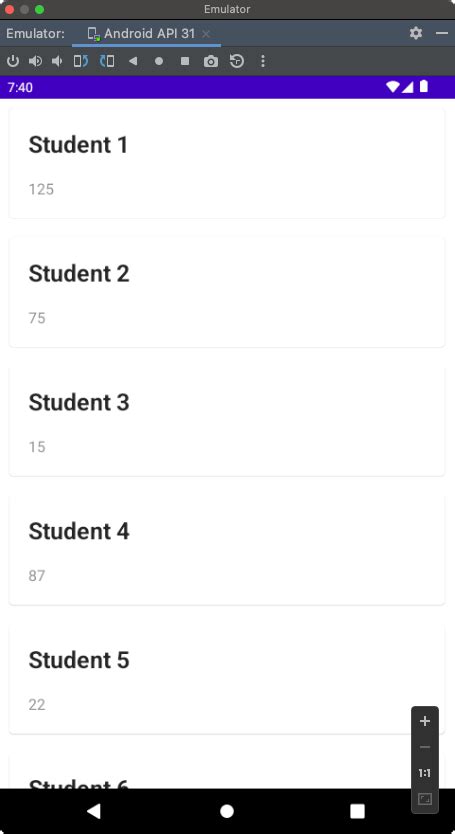The image size is (455, 834).
Task: Open extended controls three-dot menu
Action: tap(262, 61)
